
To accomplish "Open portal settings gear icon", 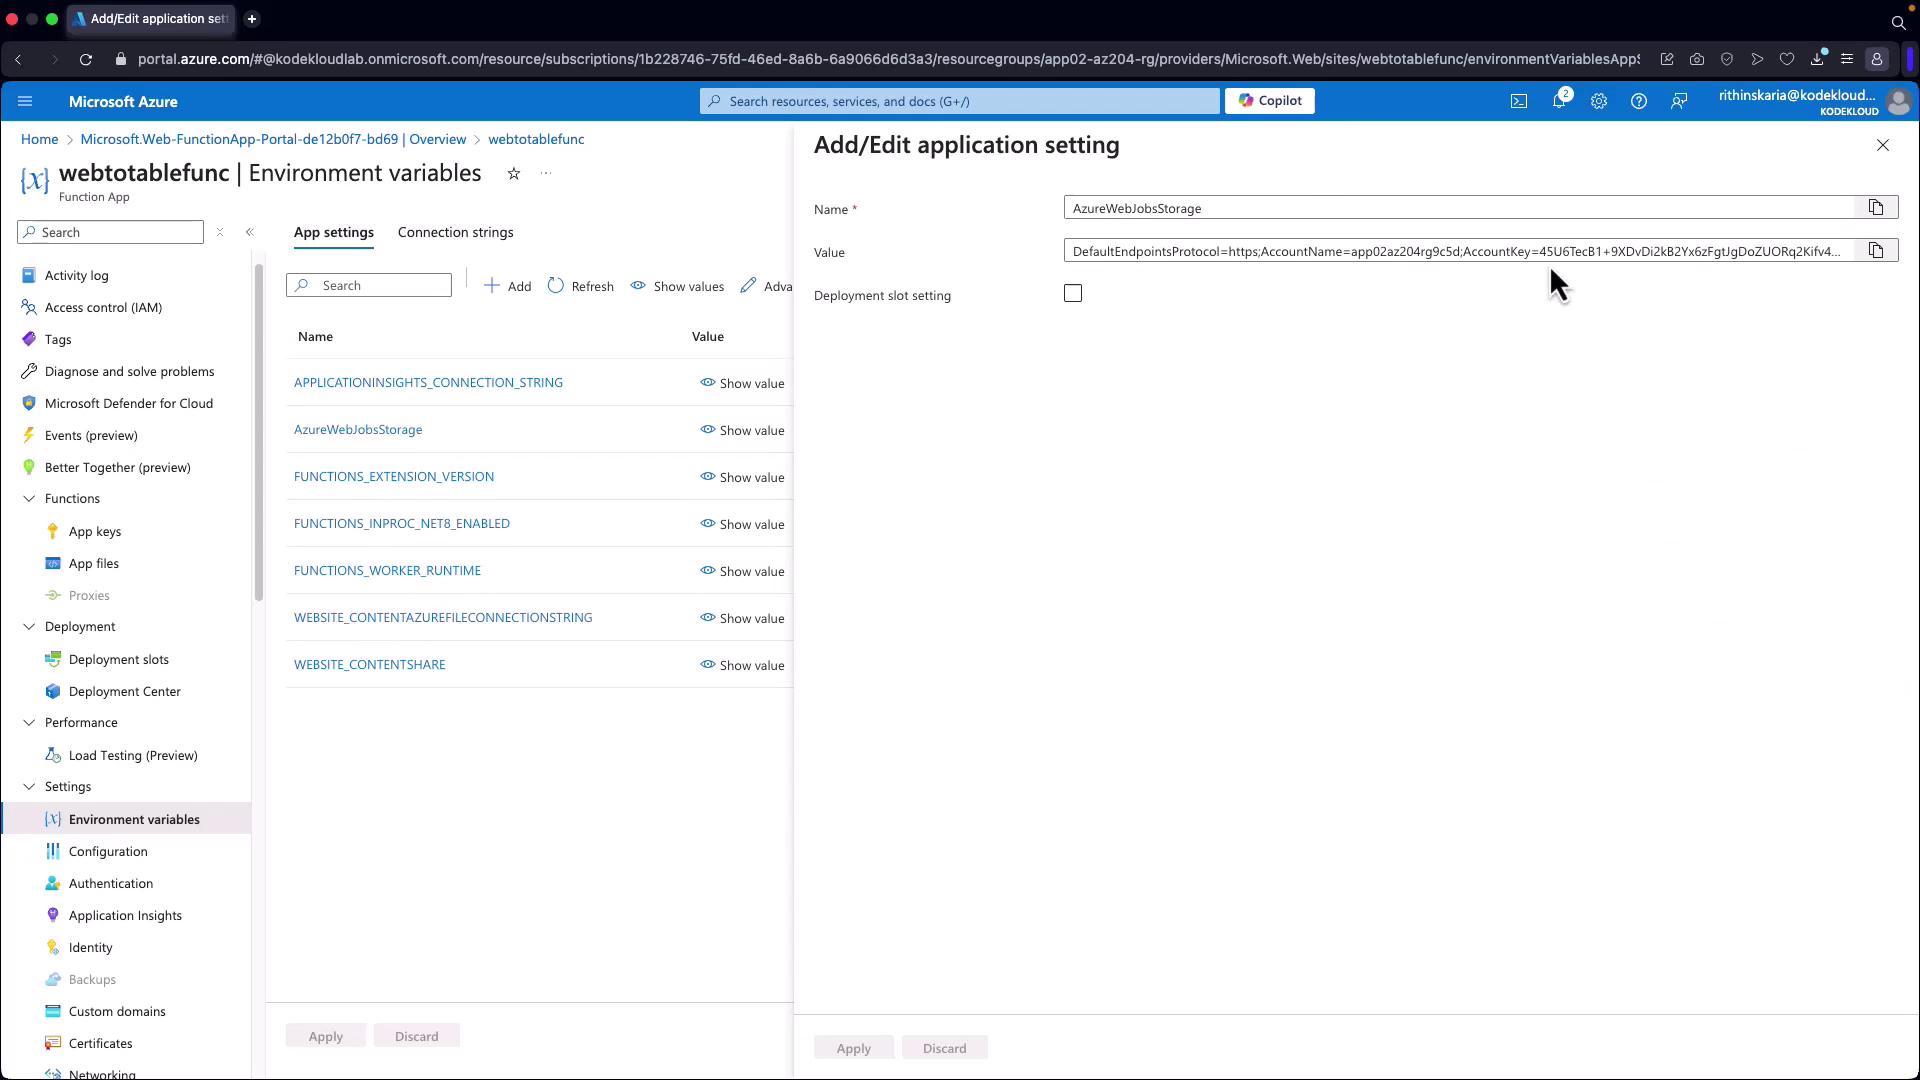I will coord(1598,101).
